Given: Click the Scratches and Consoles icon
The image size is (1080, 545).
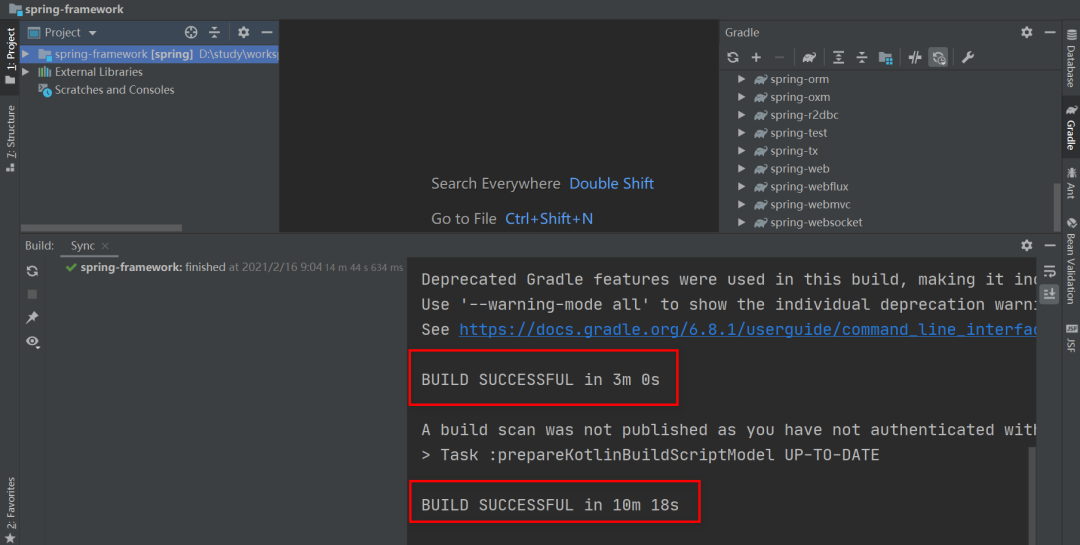Looking at the screenshot, I should [x=45, y=90].
